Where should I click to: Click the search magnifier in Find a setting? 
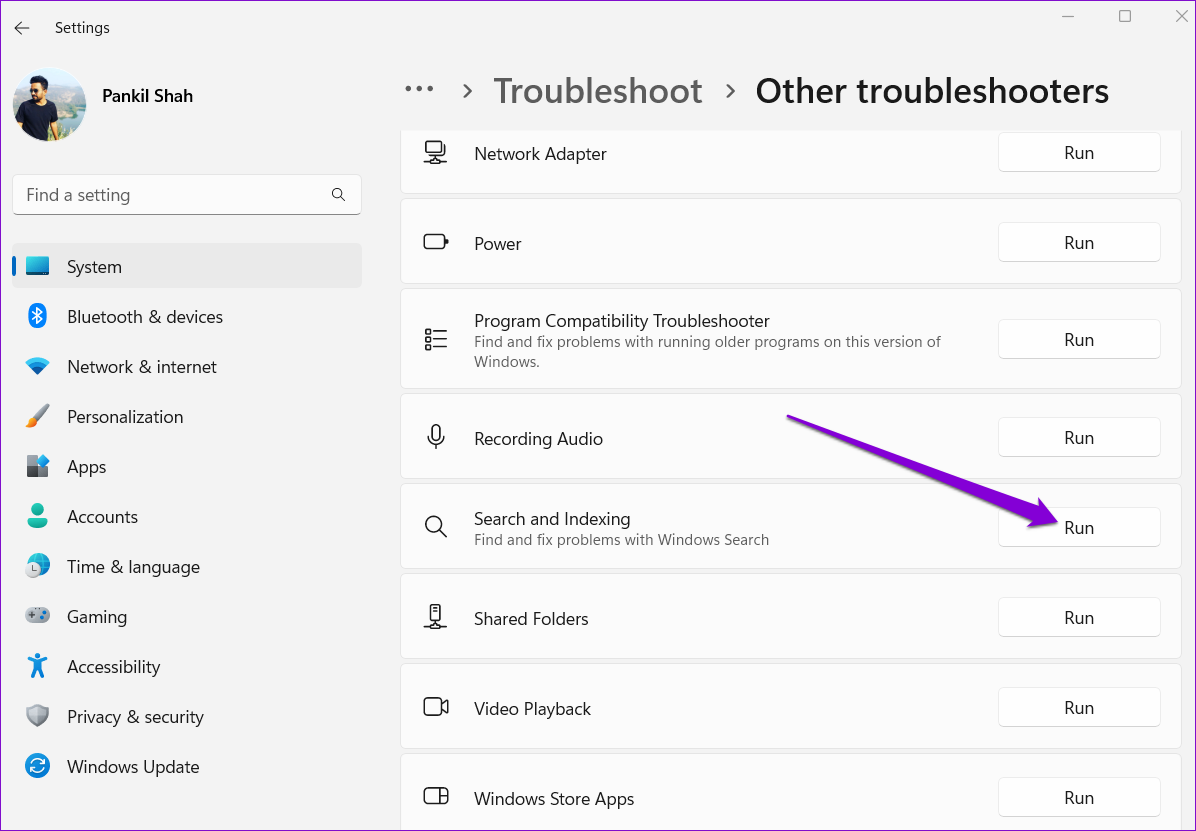point(338,195)
